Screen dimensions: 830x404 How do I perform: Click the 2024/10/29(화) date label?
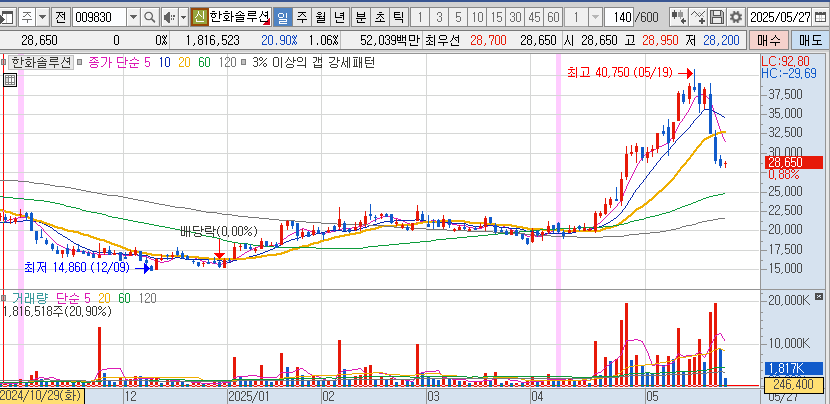41,396
